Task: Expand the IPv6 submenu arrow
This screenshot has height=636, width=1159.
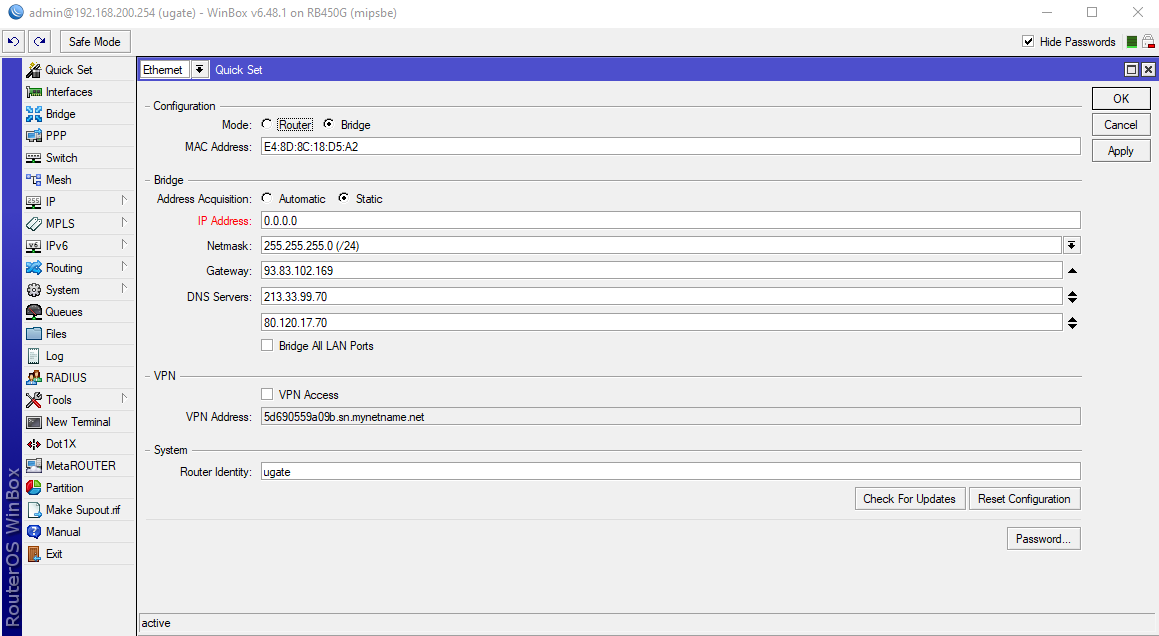Action: (124, 245)
